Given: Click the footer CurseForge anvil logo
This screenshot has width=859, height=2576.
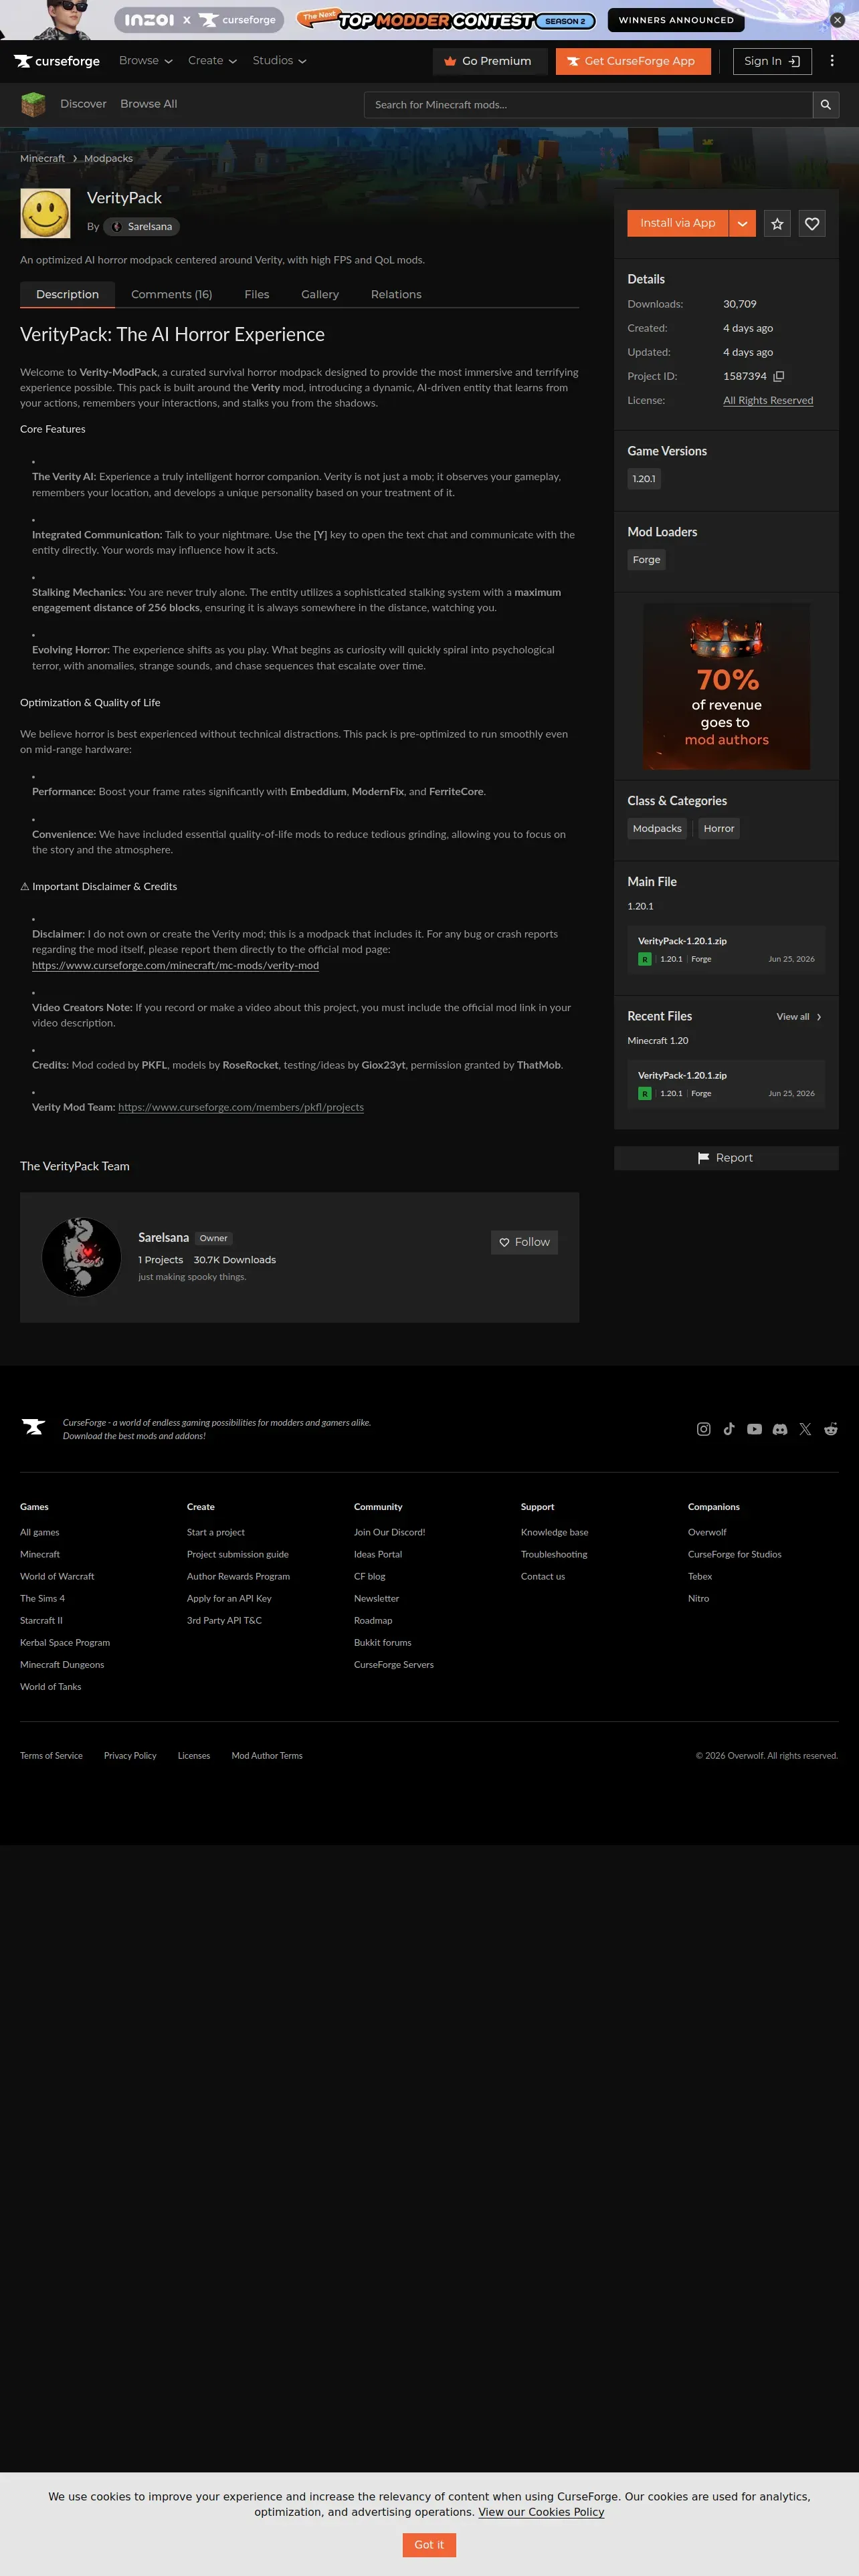Looking at the screenshot, I should [34, 1427].
